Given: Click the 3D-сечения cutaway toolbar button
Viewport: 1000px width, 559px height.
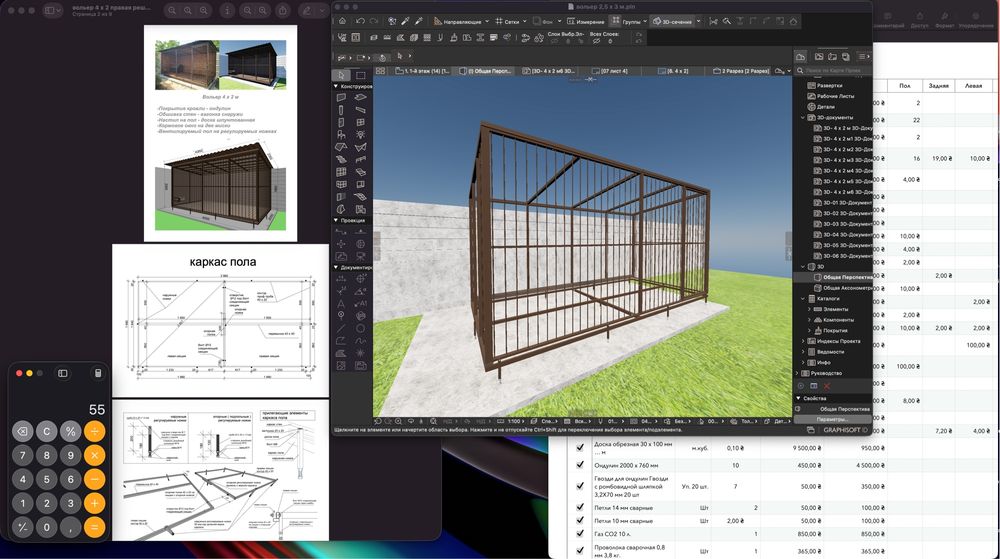Looking at the screenshot, I should click(x=674, y=21).
